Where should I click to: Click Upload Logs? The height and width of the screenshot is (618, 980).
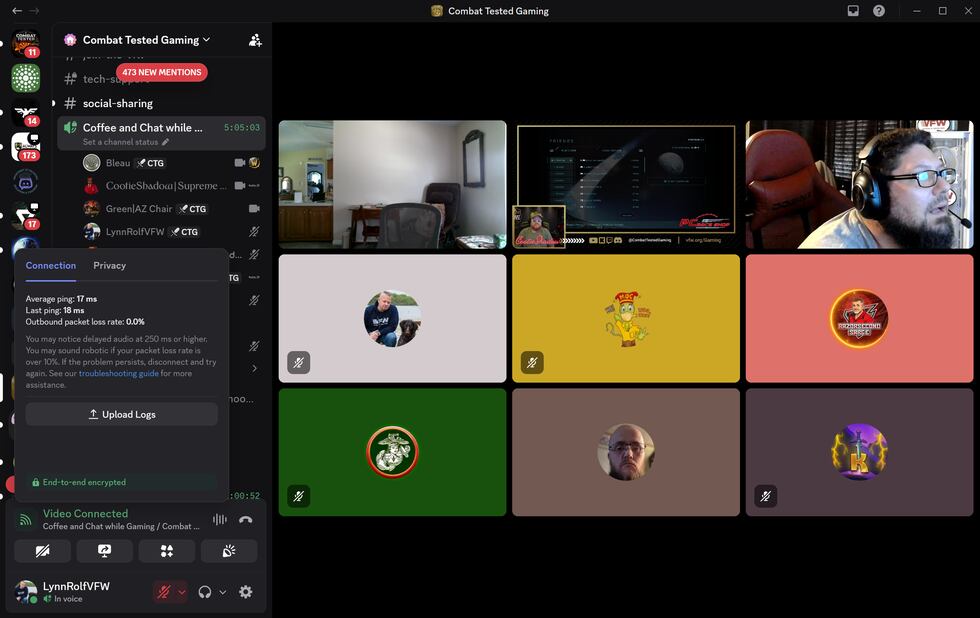click(x=122, y=414)
